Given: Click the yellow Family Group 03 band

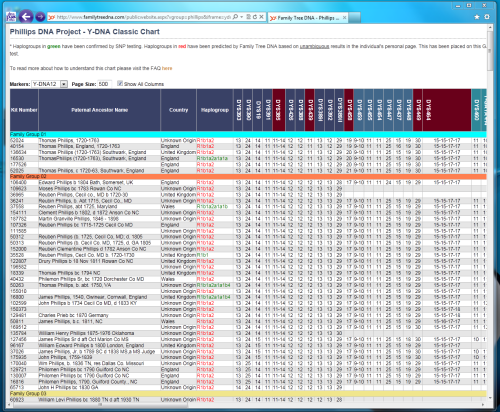Looking at the screenshot, I should (248, 394).
